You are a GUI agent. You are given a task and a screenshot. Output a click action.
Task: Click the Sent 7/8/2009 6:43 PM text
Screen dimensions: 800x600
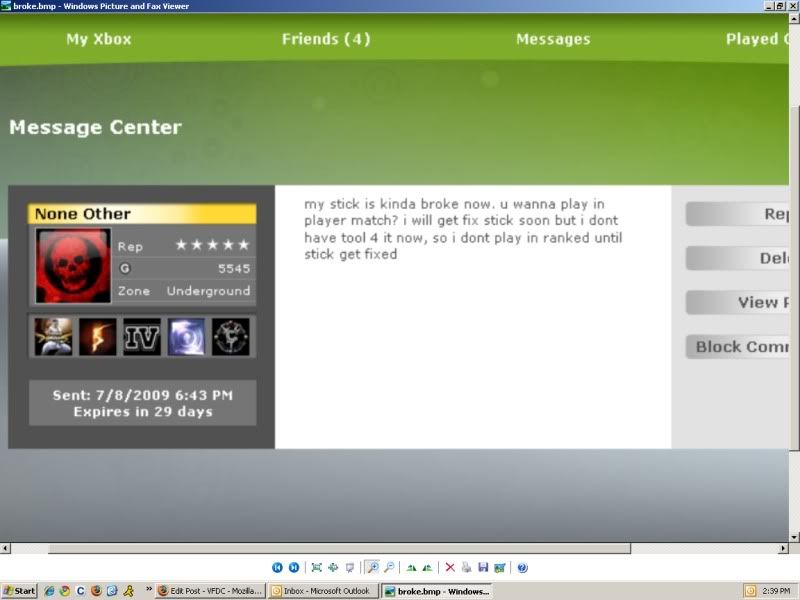point(143,395)
